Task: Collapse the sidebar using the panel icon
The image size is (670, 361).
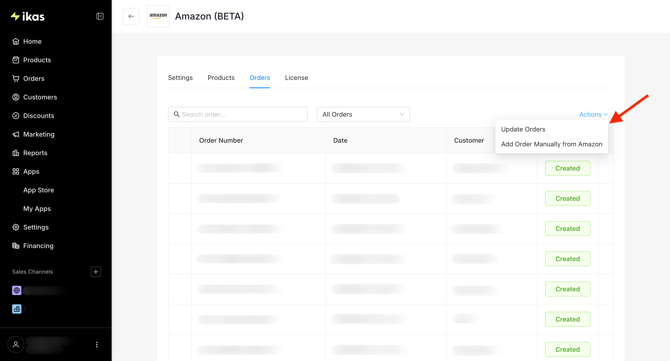Action: tap(100, 16)
